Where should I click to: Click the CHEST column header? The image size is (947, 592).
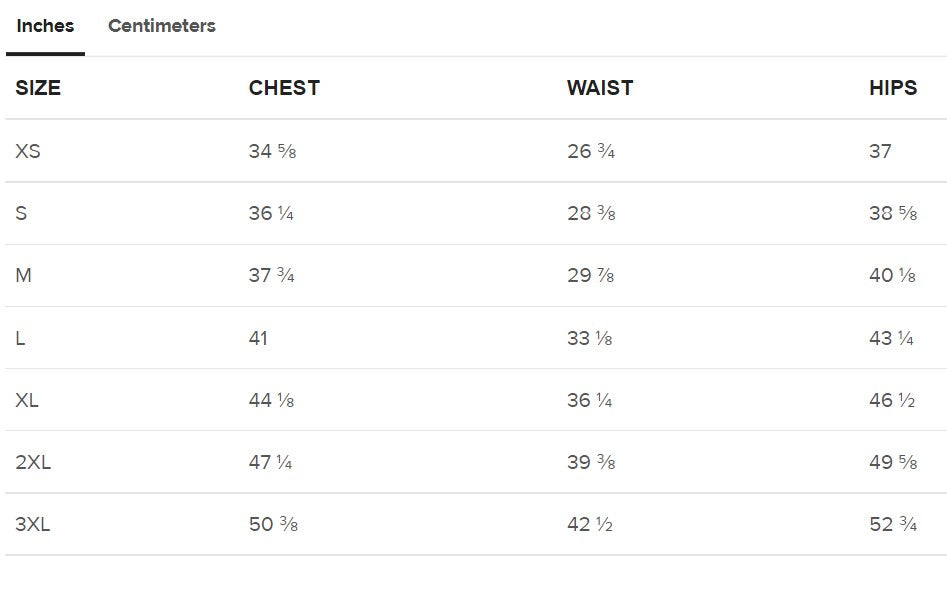click(284, 88)
